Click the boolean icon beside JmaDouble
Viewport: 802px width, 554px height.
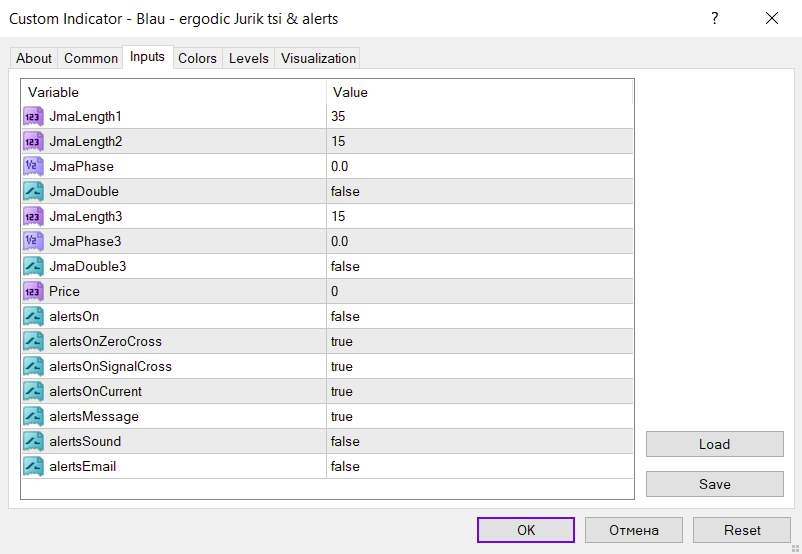coord(33,191)
